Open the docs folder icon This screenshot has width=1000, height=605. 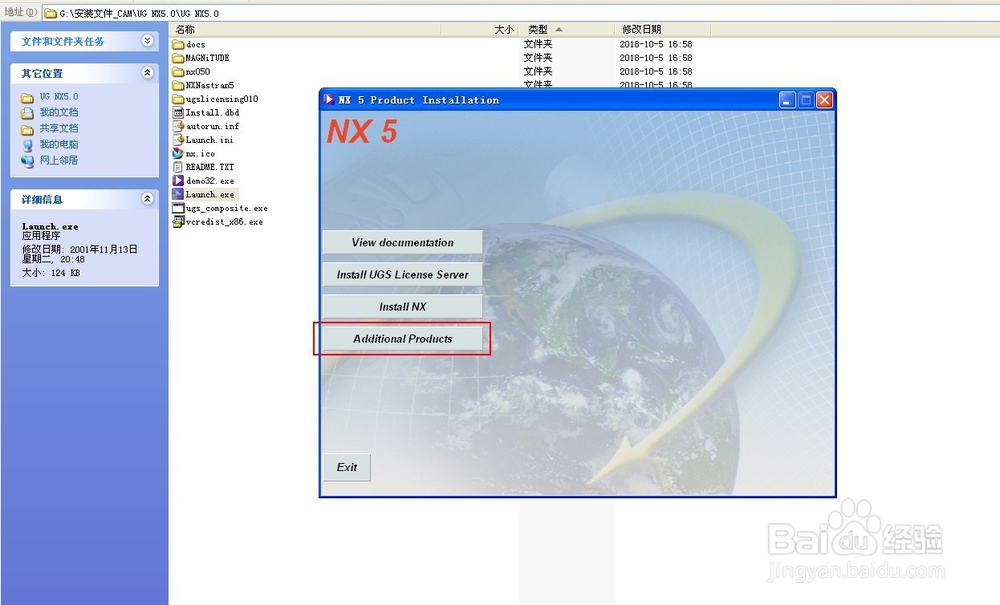click(178, 45)
